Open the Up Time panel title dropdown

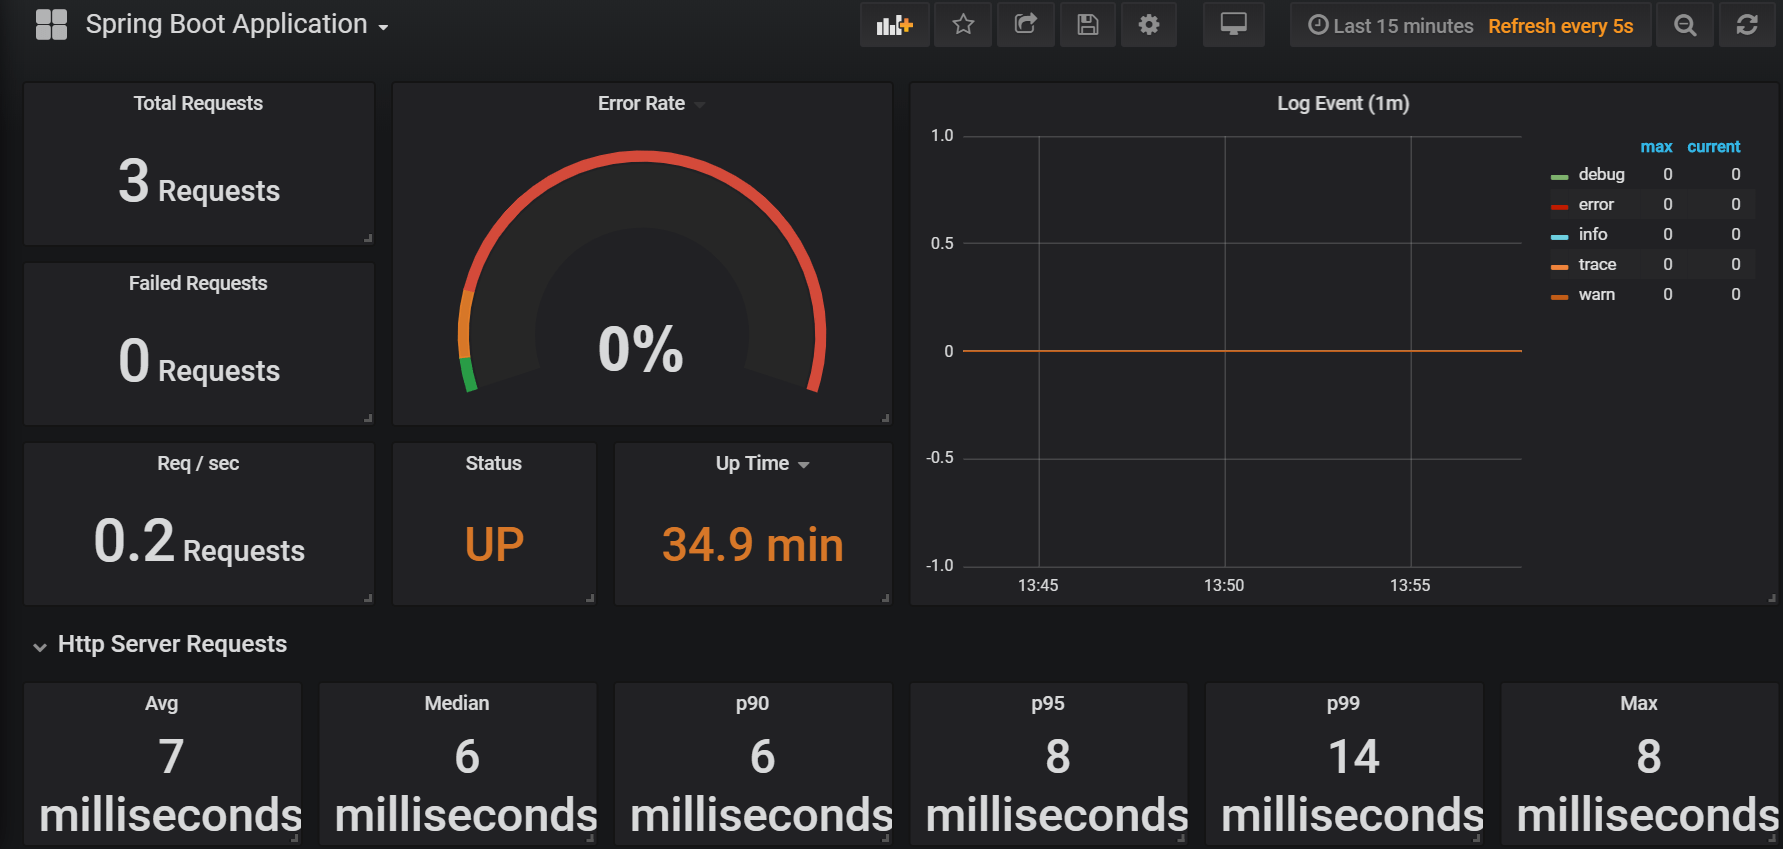[x=762, y=463]
